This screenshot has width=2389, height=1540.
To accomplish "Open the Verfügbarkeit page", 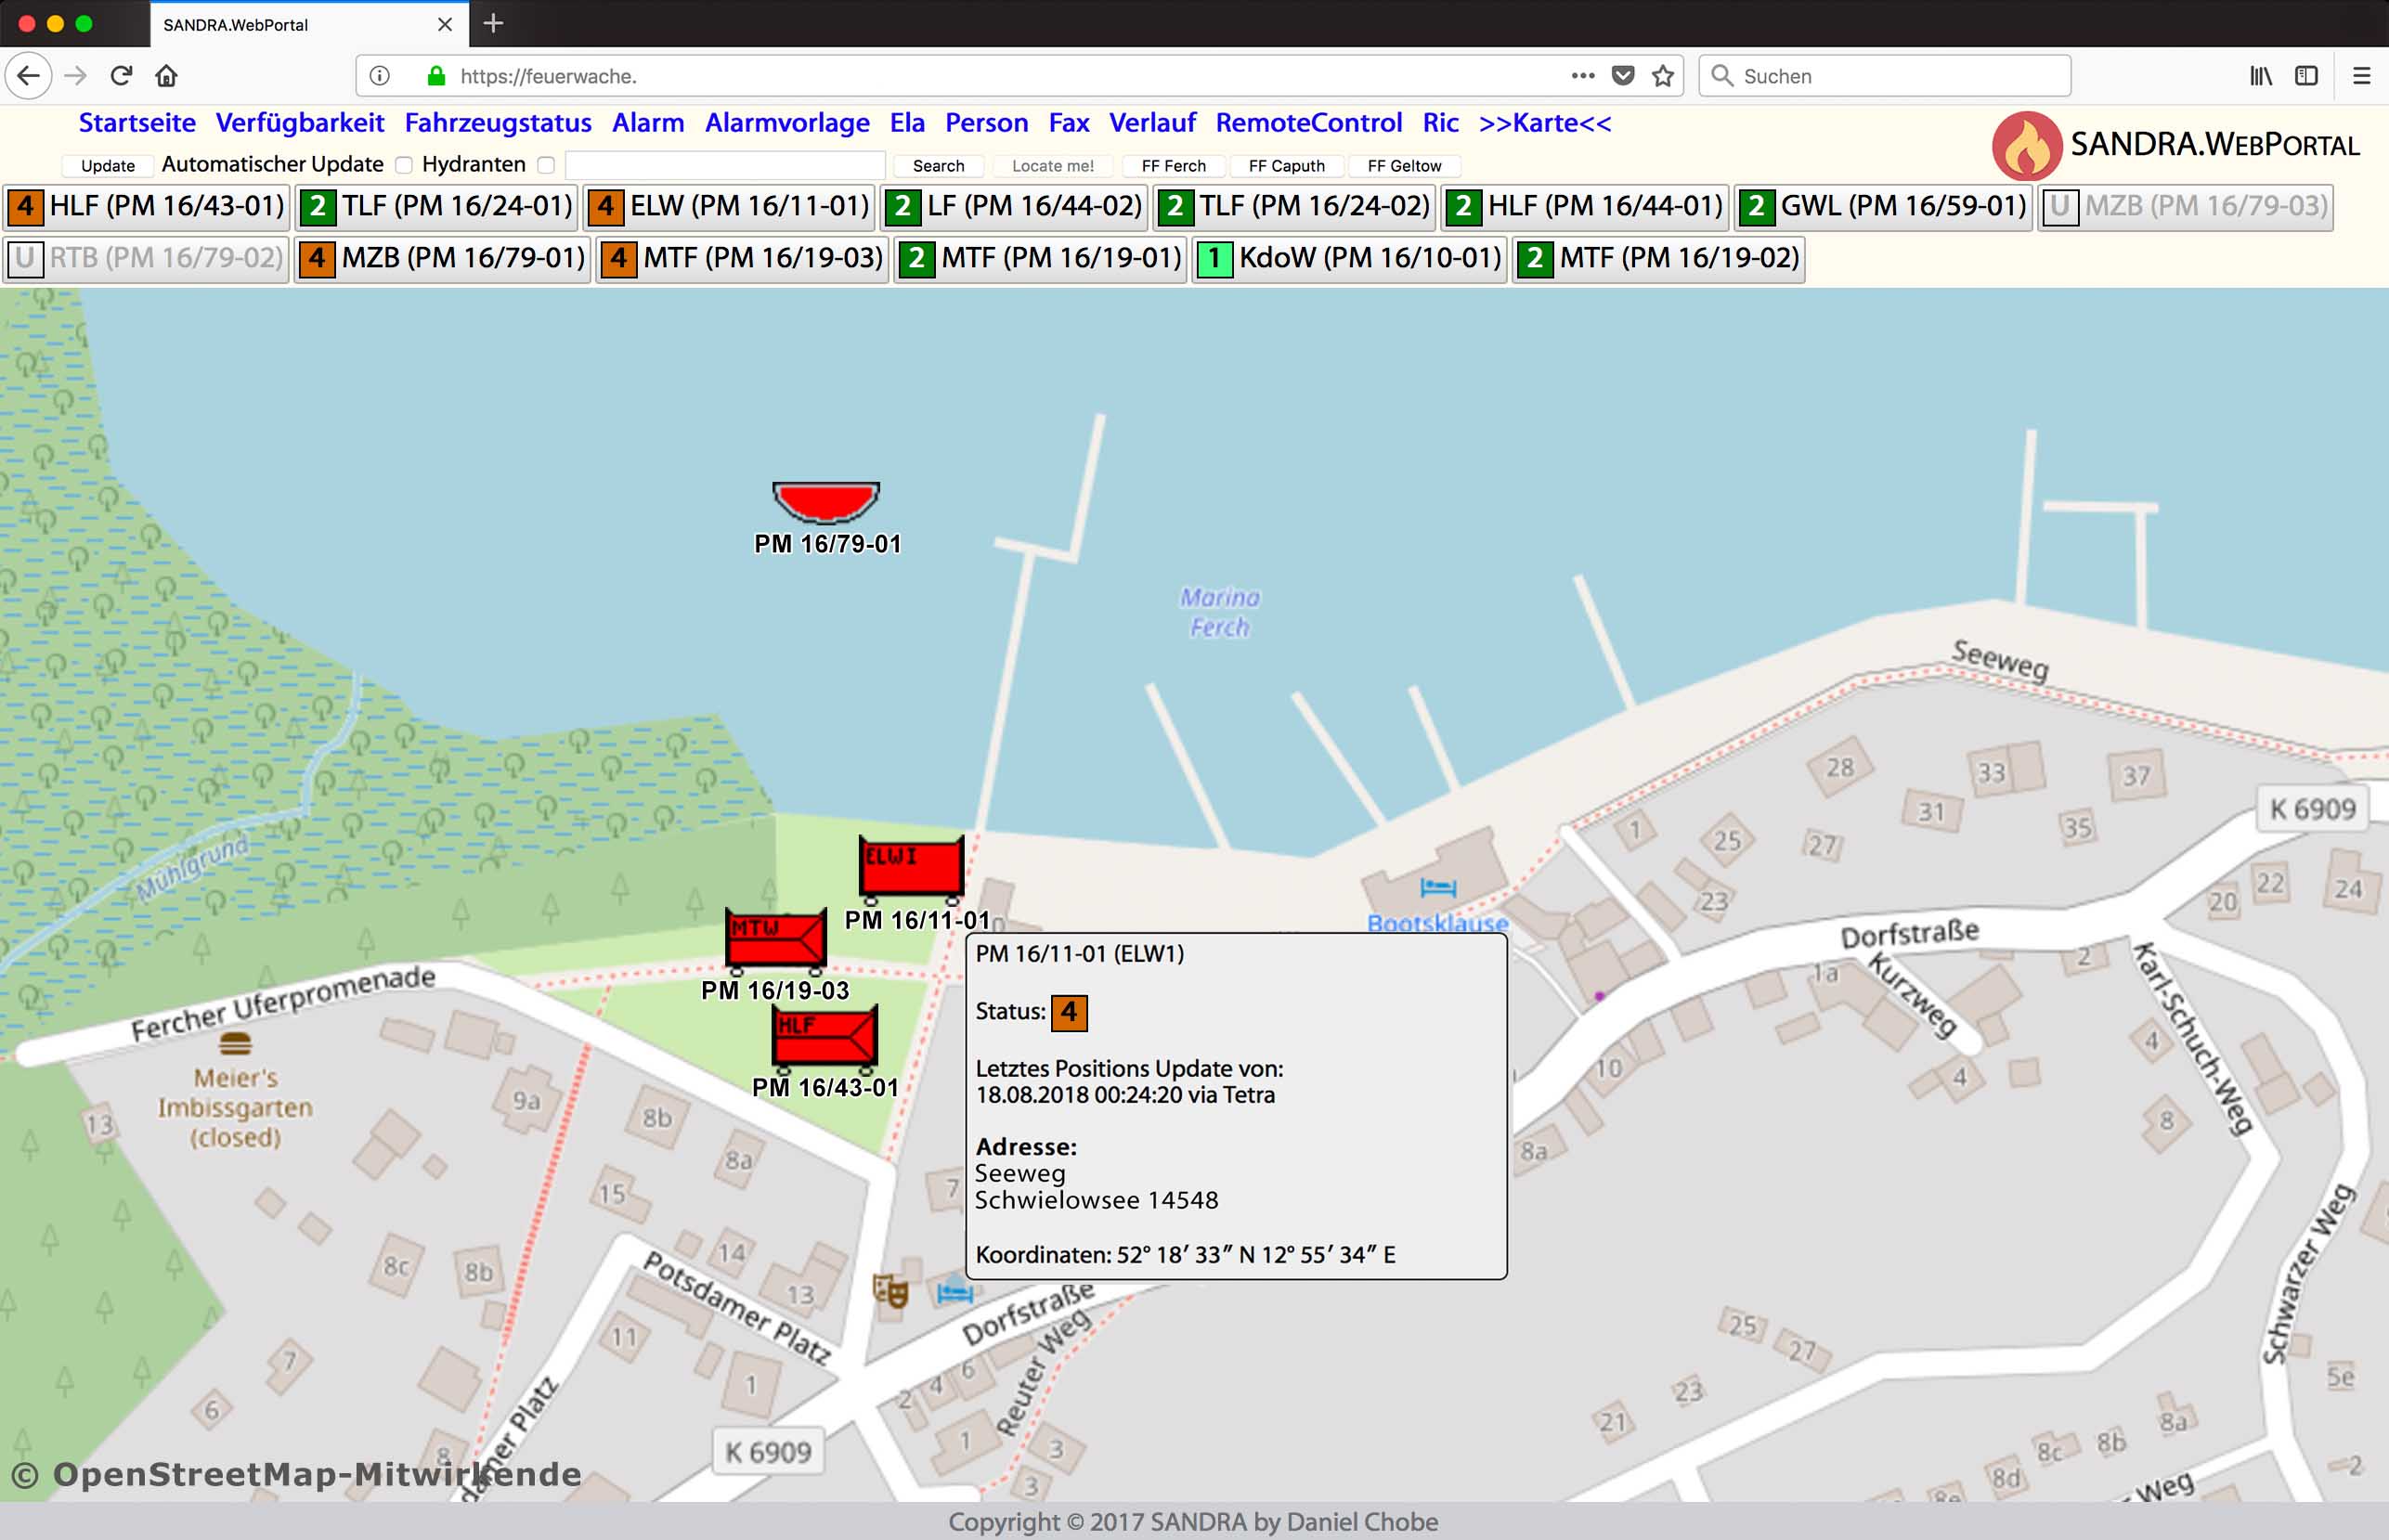I will [x=300, y=123].
